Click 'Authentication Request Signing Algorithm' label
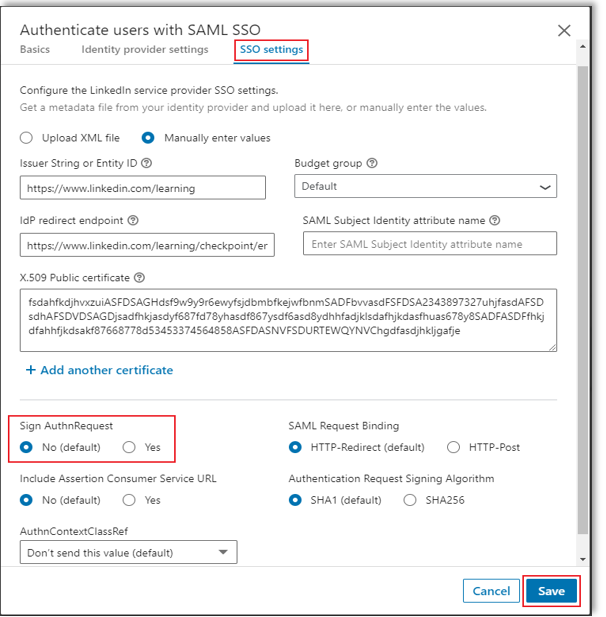This screenshot has height=617, width=606. tap(391, 478)
